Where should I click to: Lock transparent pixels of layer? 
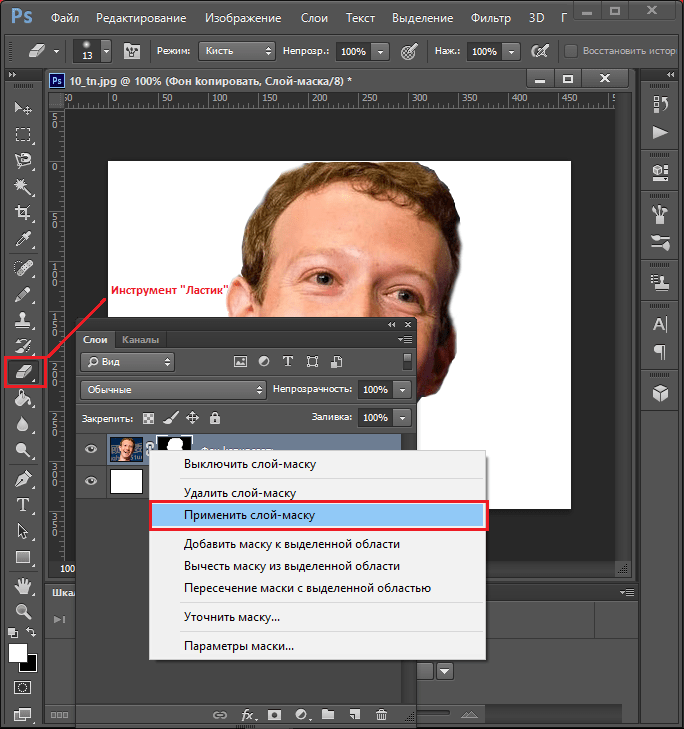[148, 418]
